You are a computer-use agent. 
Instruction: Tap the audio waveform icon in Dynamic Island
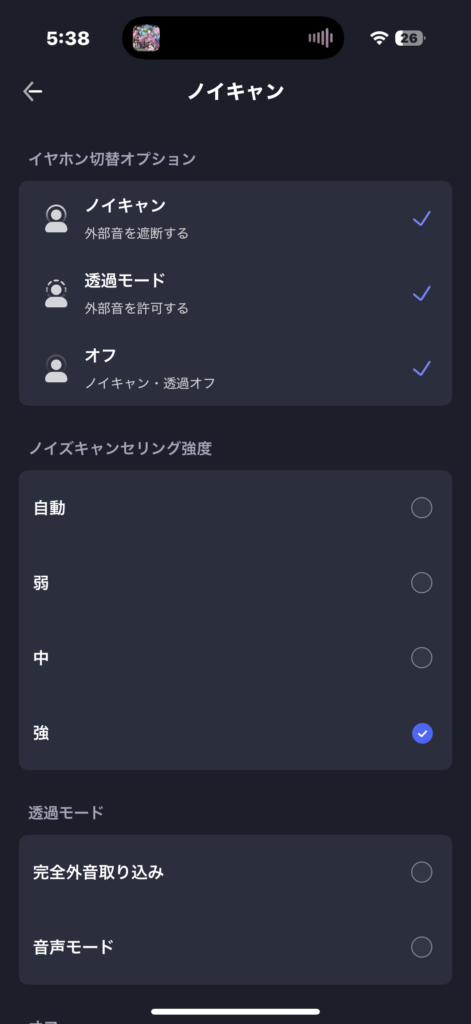[x=320, y=39]
